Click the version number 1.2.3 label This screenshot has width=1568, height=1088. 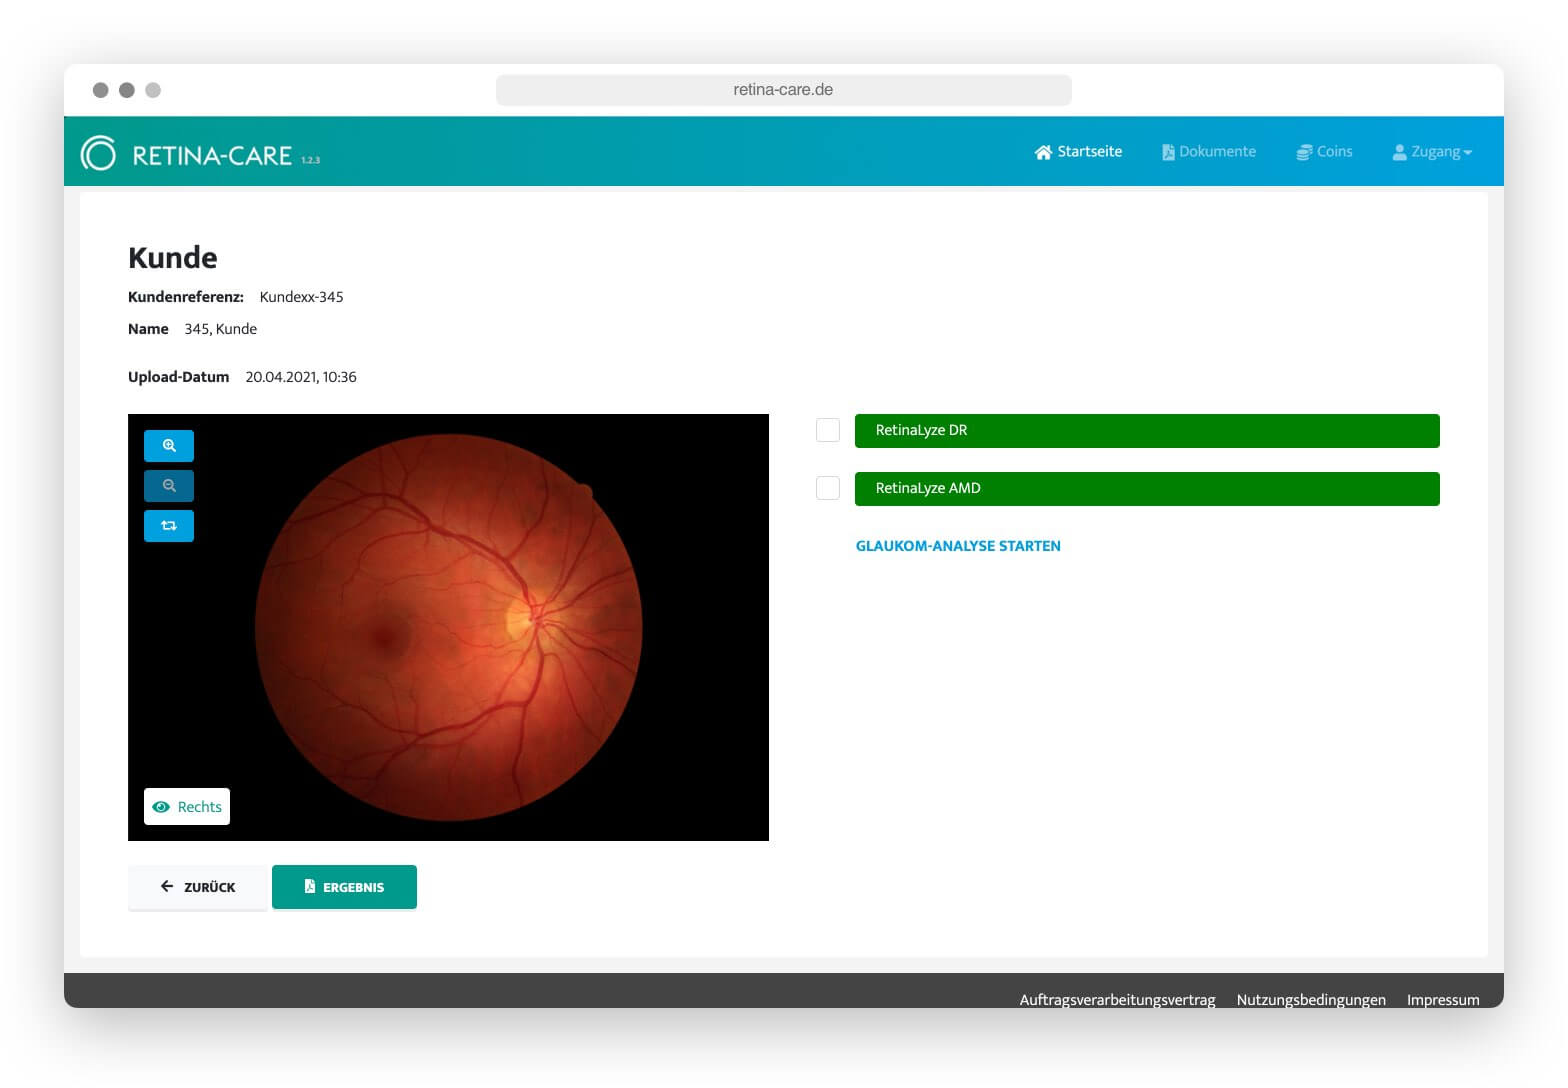[310, 160]
